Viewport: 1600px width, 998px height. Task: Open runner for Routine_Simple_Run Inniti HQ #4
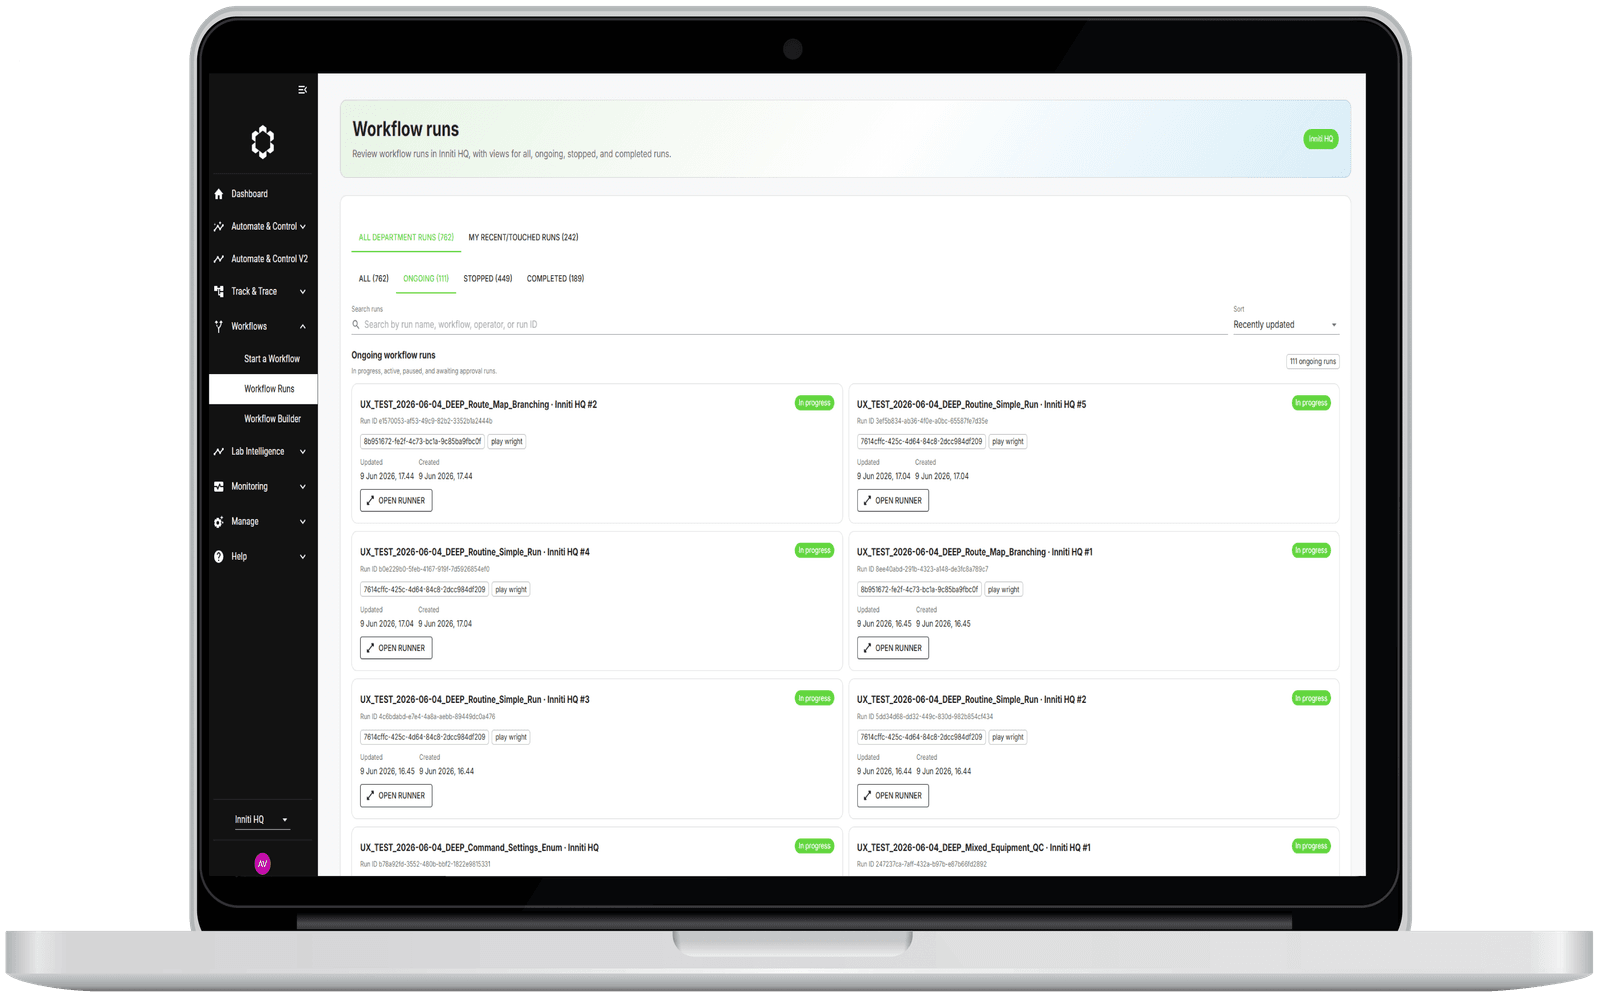tap(396, 648)
